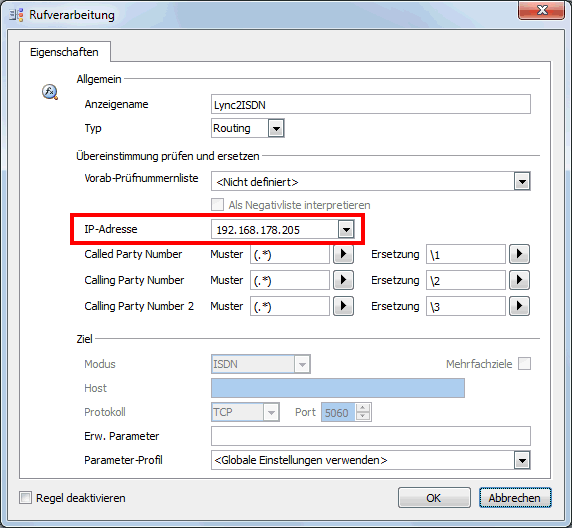The width and height of the screenshot is (572, 528).
Task: Open Called Party Number Muster arrow menu
Action: (343, 254)
